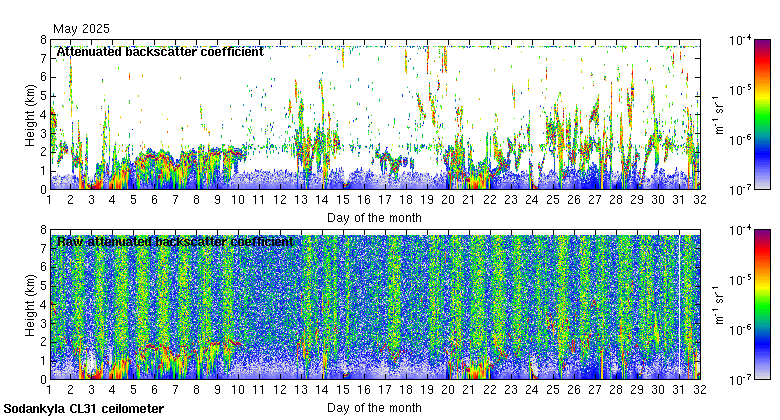The height and width of the screenshot is (420, 780).
Task: Click day 32 tick label on top plot
Action: [x=700, y=200]
